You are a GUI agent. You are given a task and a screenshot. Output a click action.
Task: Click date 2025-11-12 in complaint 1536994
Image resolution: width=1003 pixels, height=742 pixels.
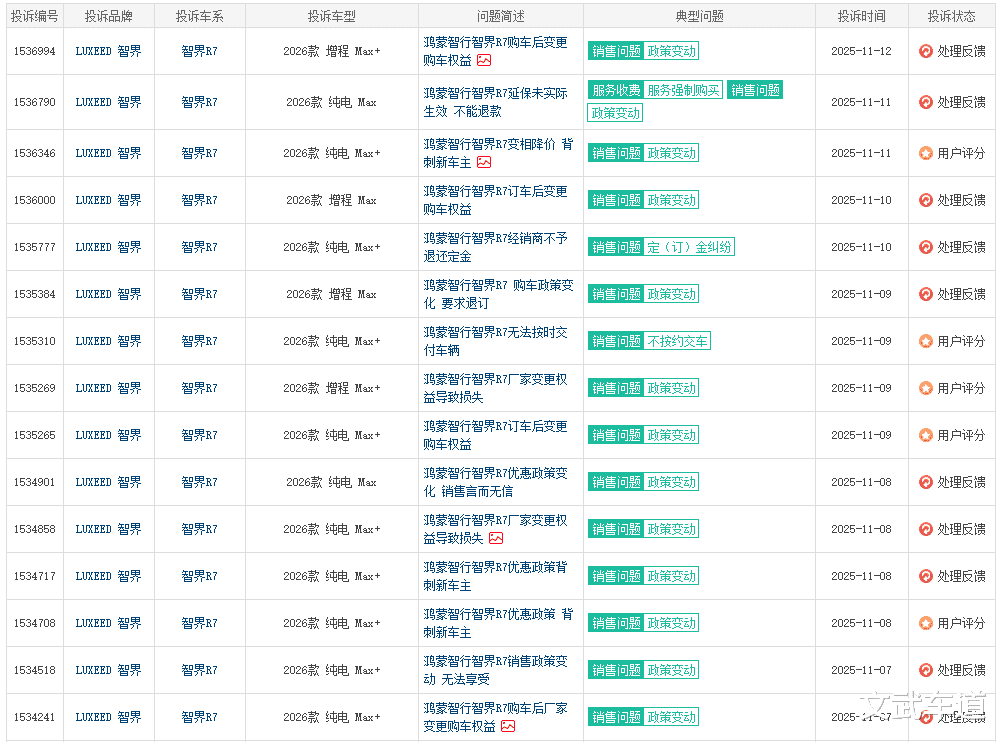[x=861, y=51]
